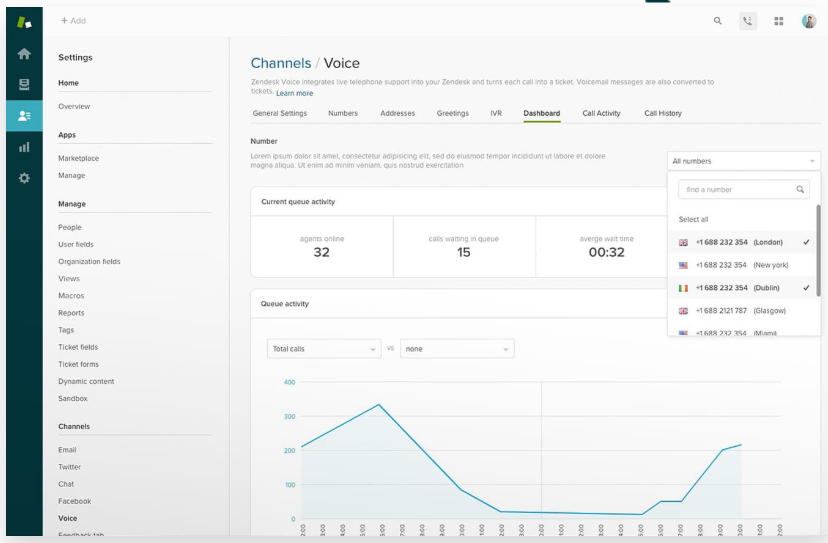The height and width of the screenshot is (543, 828).
Task: Open the Reporting bar chart icon
Action: pyautogui.click(x=24, y=147)
